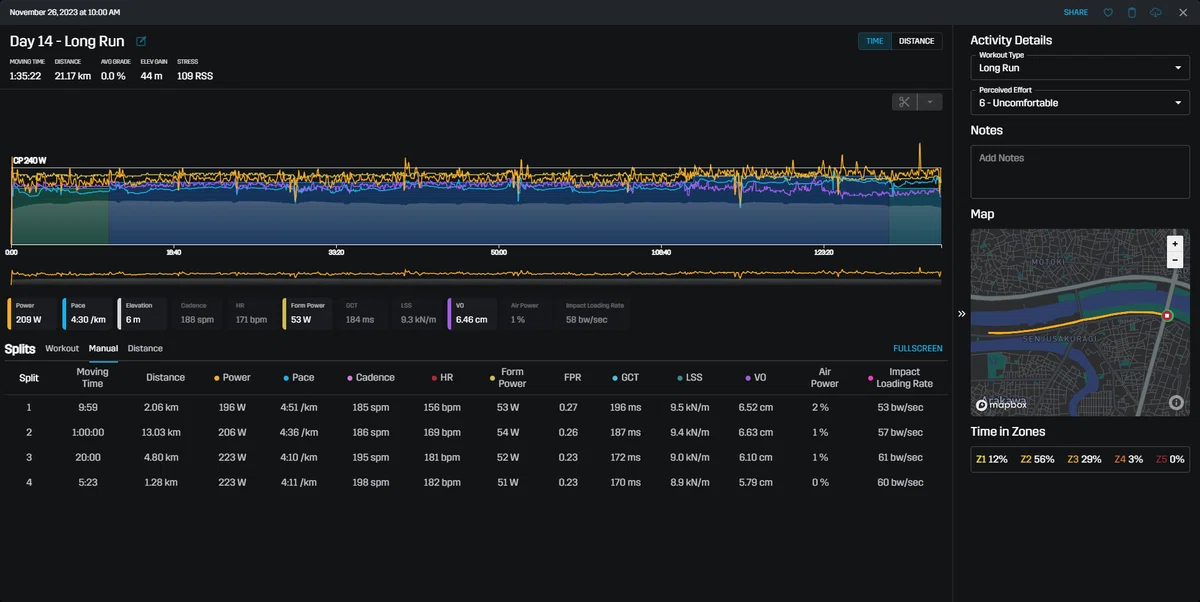1200x602 pixels.
Task: Select the scissors crop tool
Action: [904, 102]
